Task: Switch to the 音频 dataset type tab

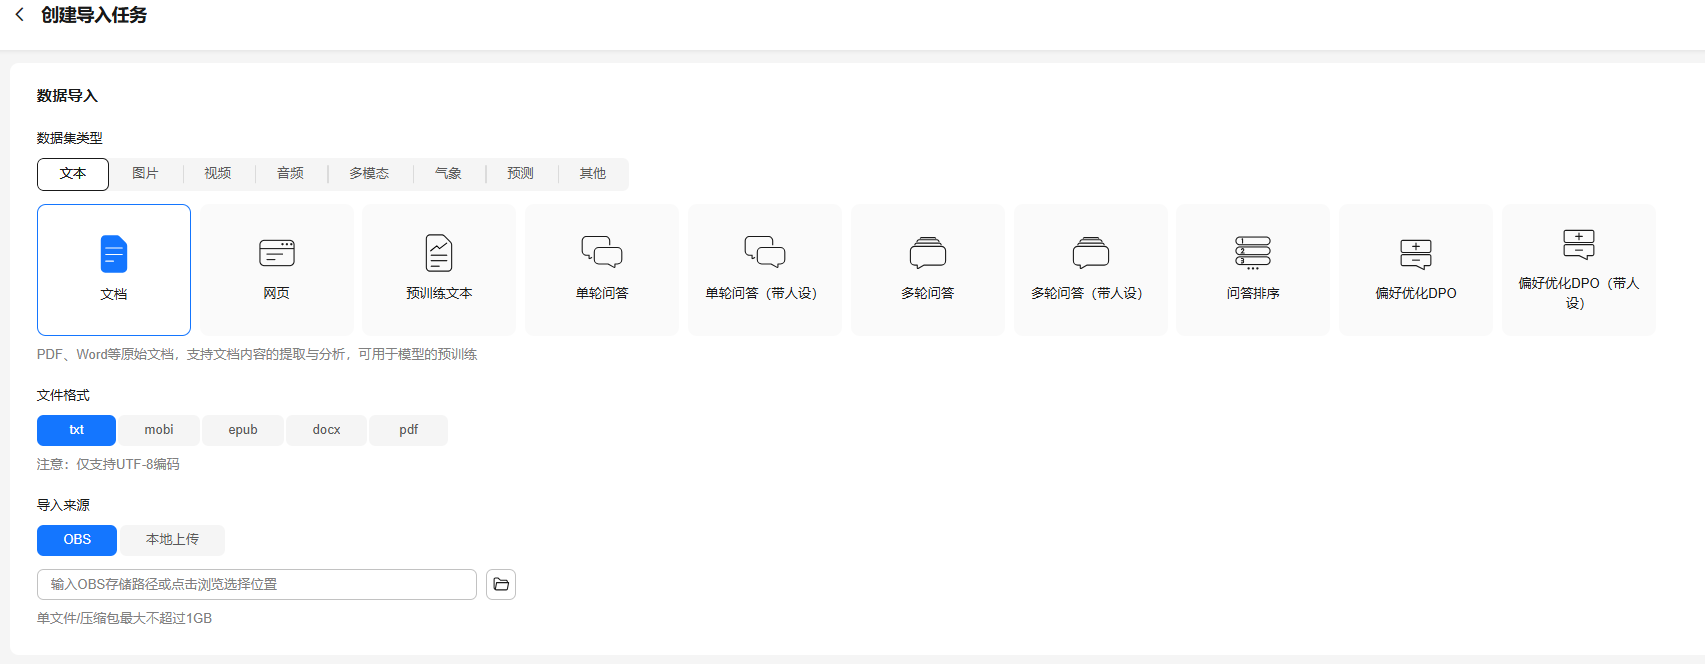Action: tap(291, 174)
